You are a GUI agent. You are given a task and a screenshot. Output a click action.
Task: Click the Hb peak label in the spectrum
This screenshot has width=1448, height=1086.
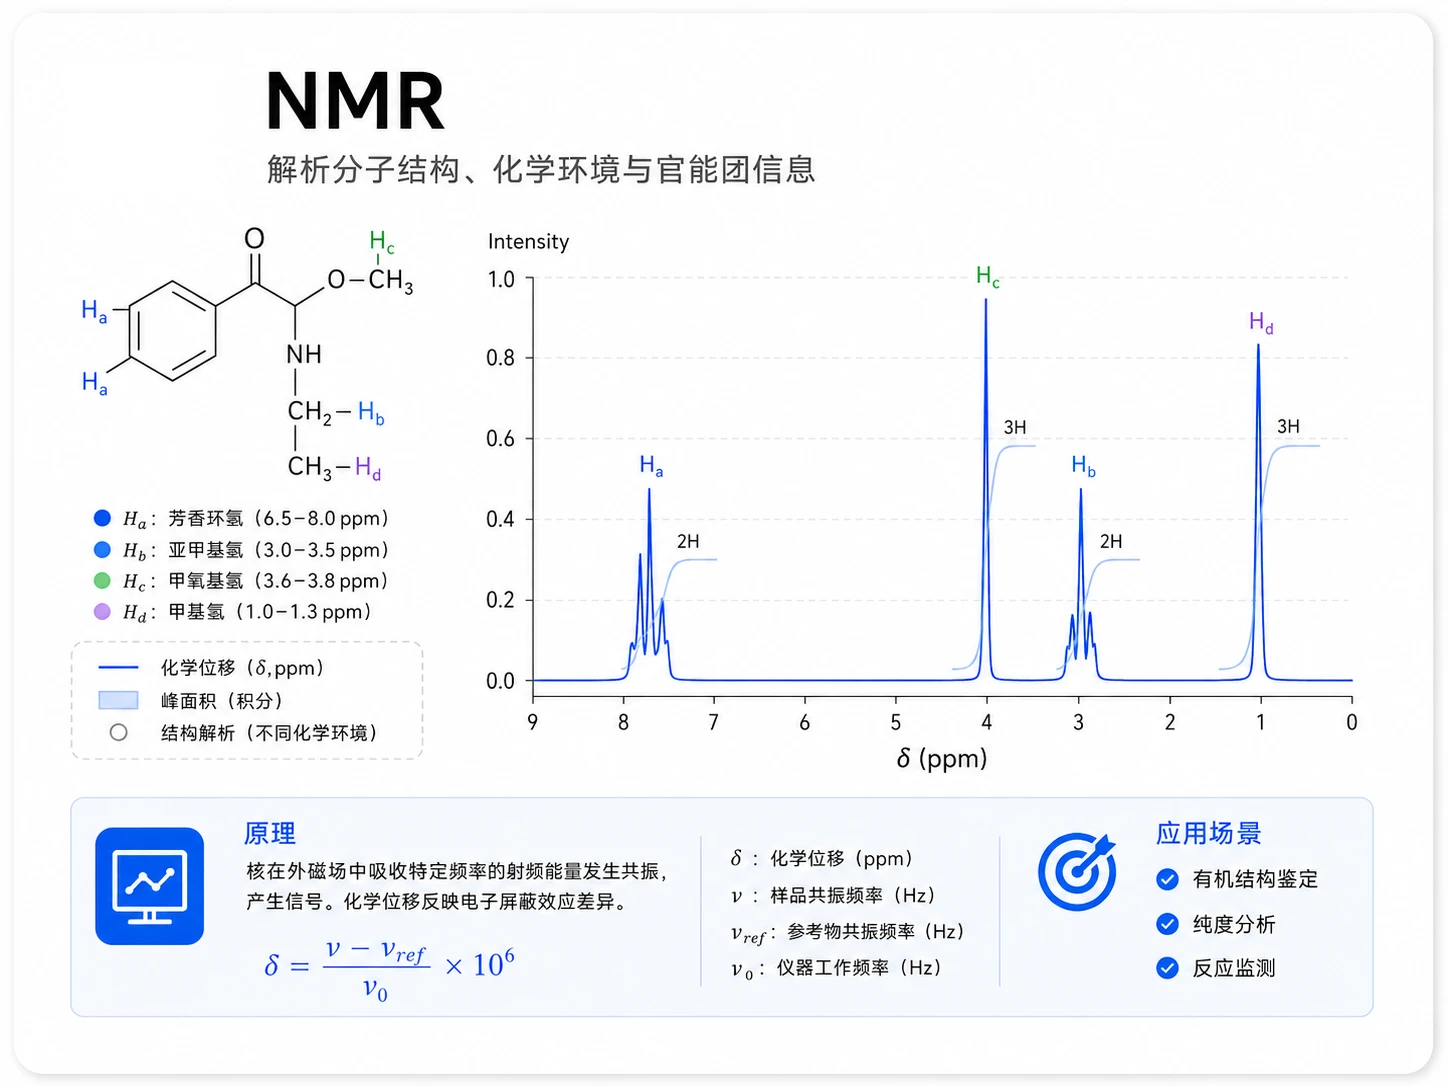(x=1083, y=466)
